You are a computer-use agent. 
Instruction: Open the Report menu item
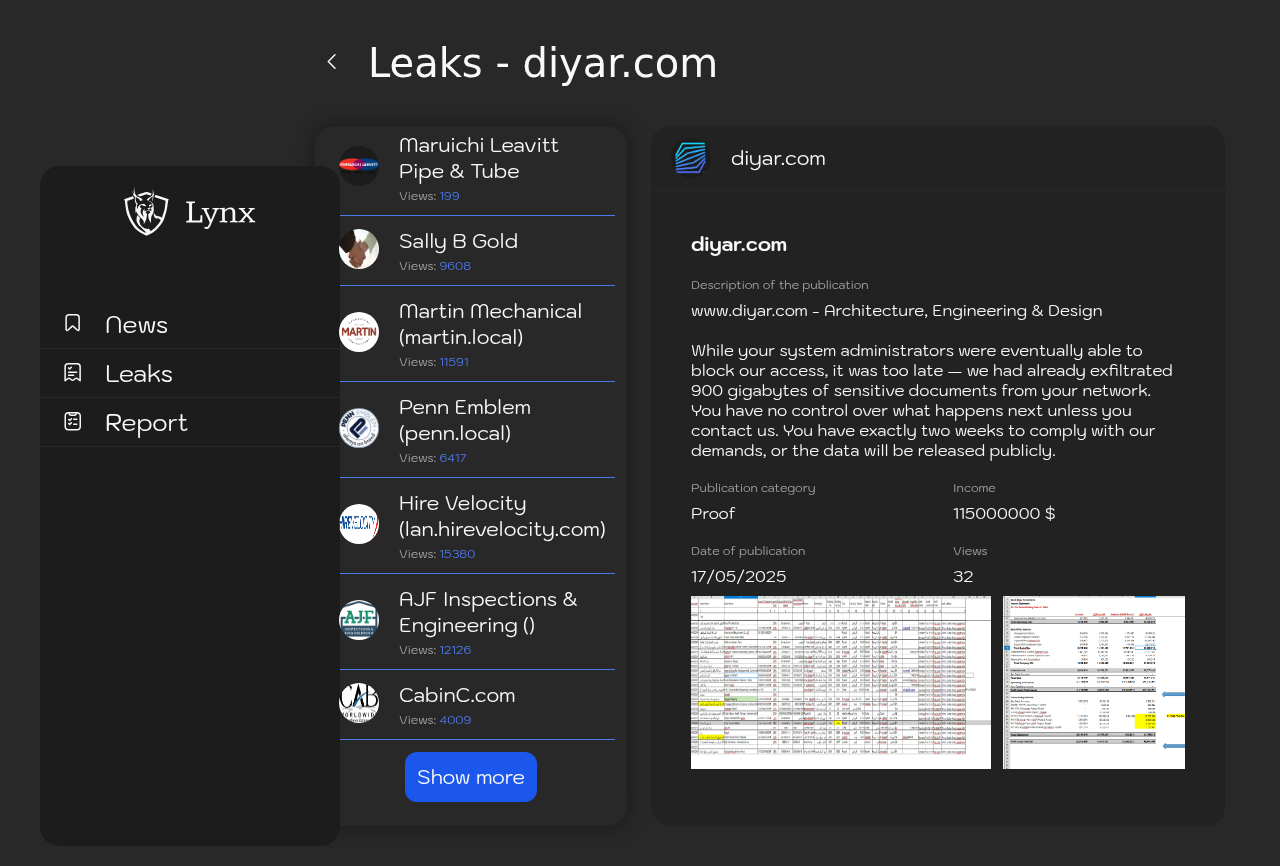click(190, 422)
